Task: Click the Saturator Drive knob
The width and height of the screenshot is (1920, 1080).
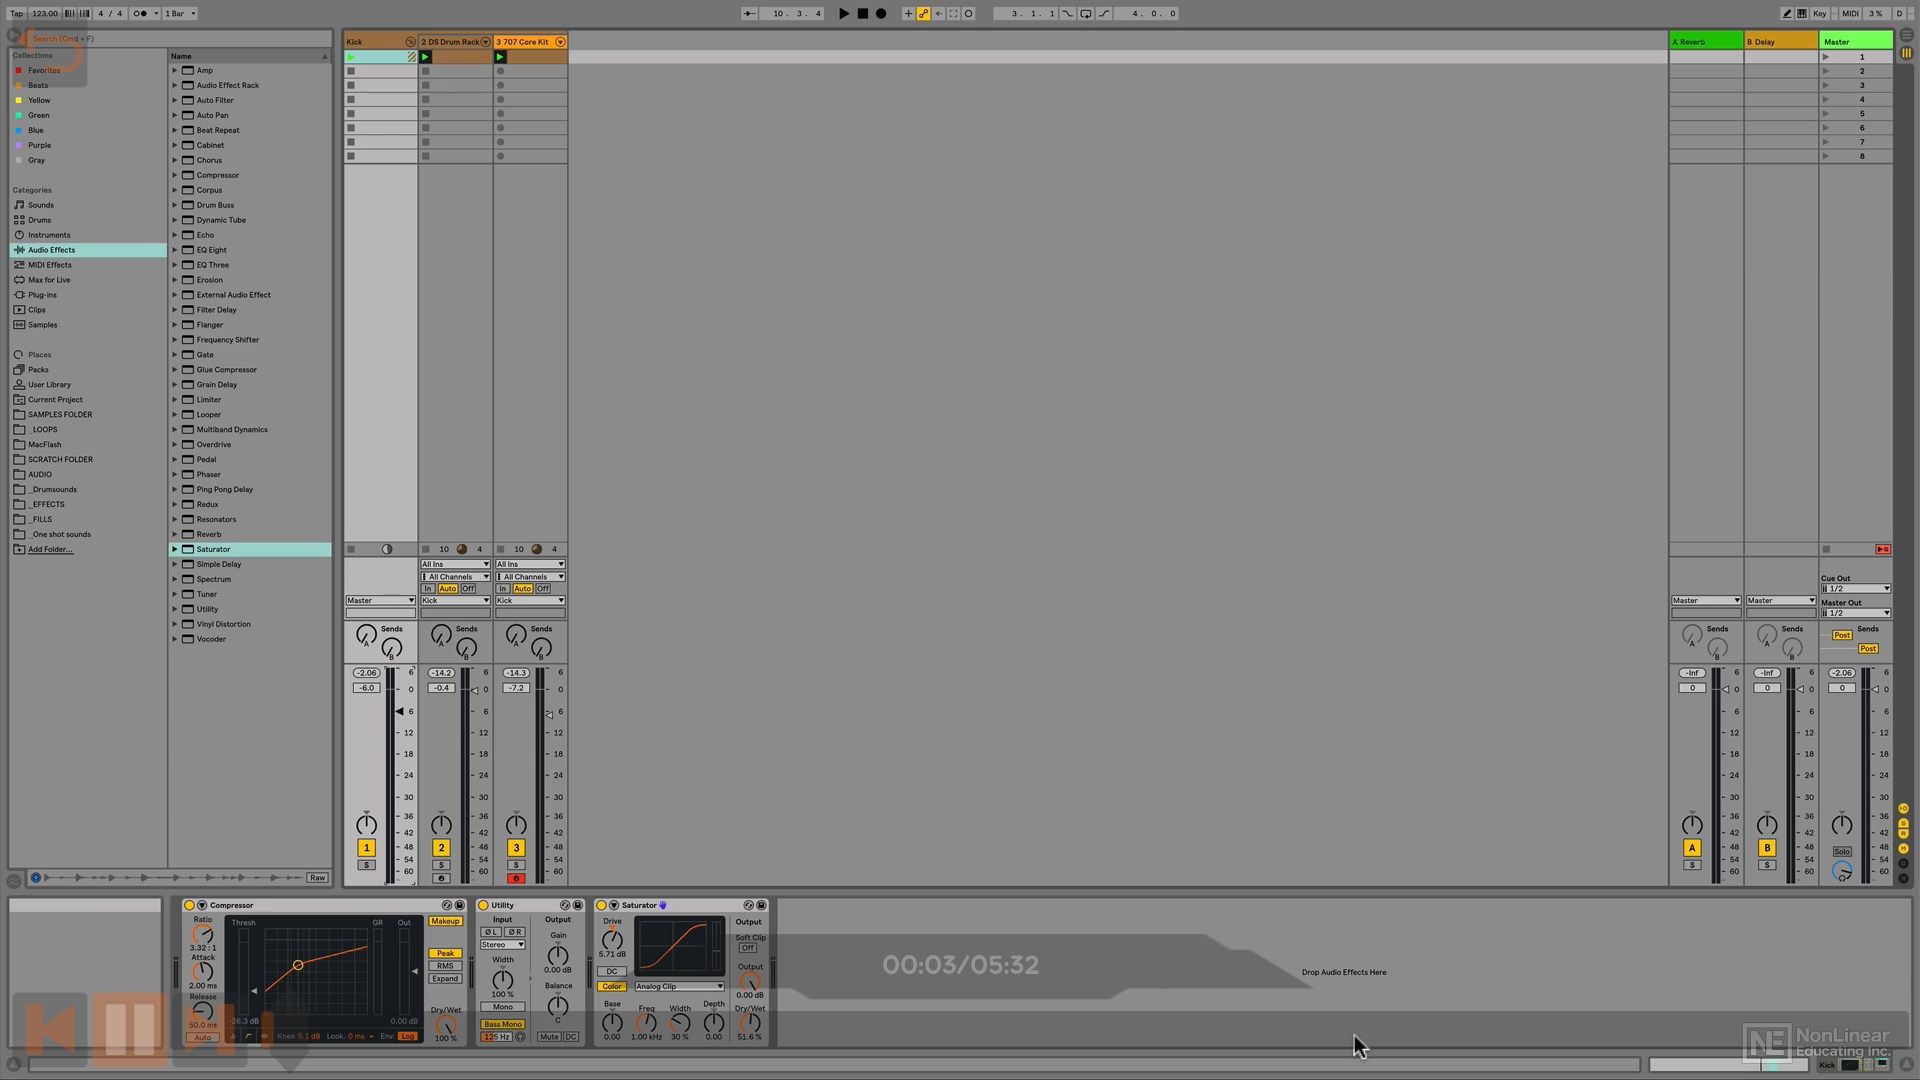Action: pyautogui.click(x=612, y=939)
